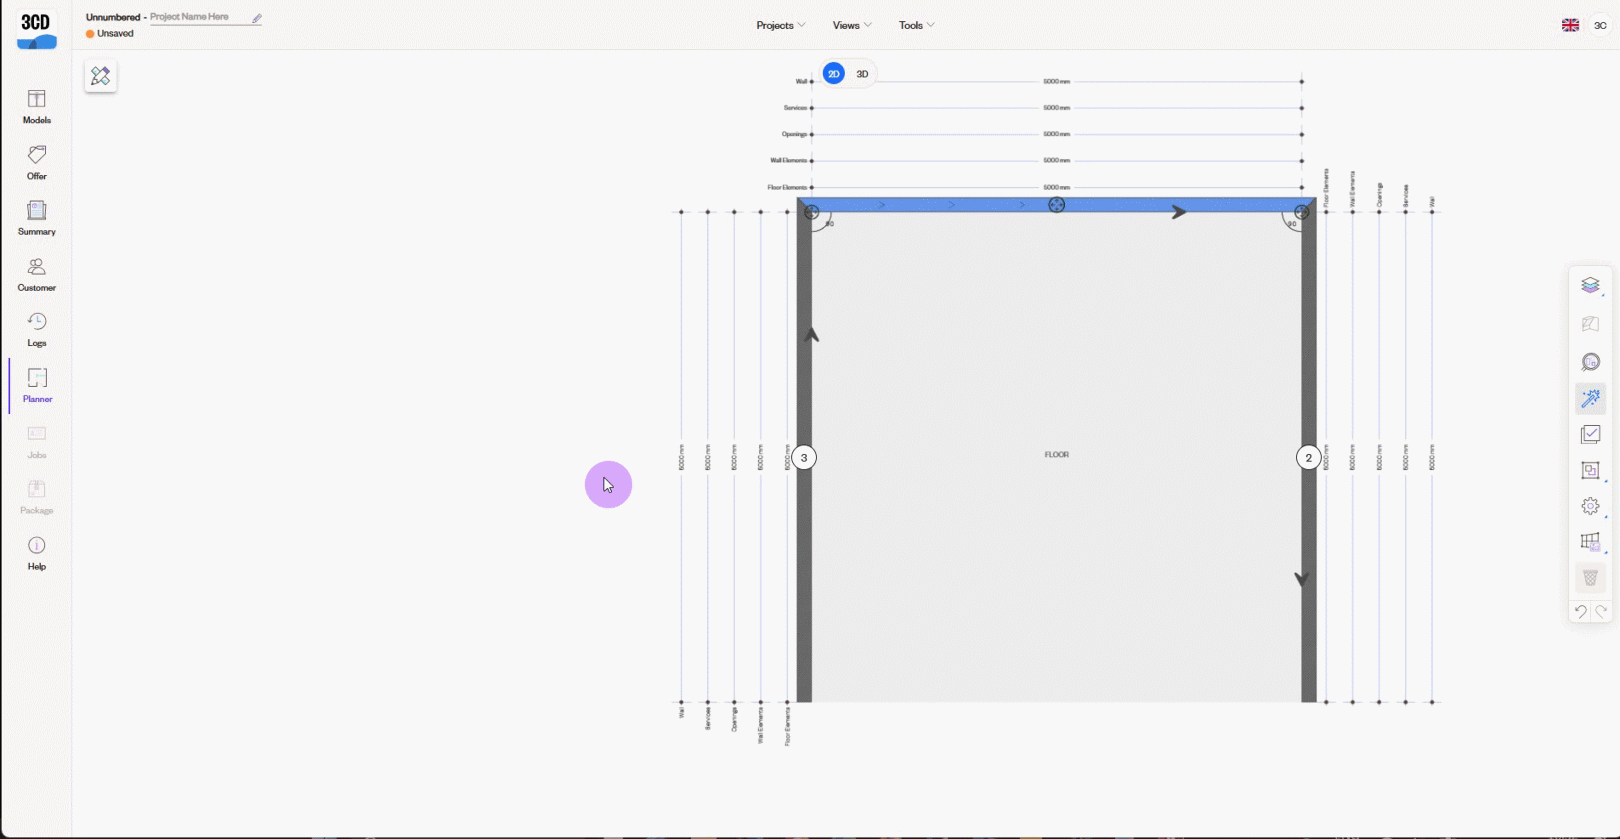Image resolution: width=1620 pixels, height=839 pixels.
Task: Click the center handle of top blue wall
Action: coord(1056,205)
